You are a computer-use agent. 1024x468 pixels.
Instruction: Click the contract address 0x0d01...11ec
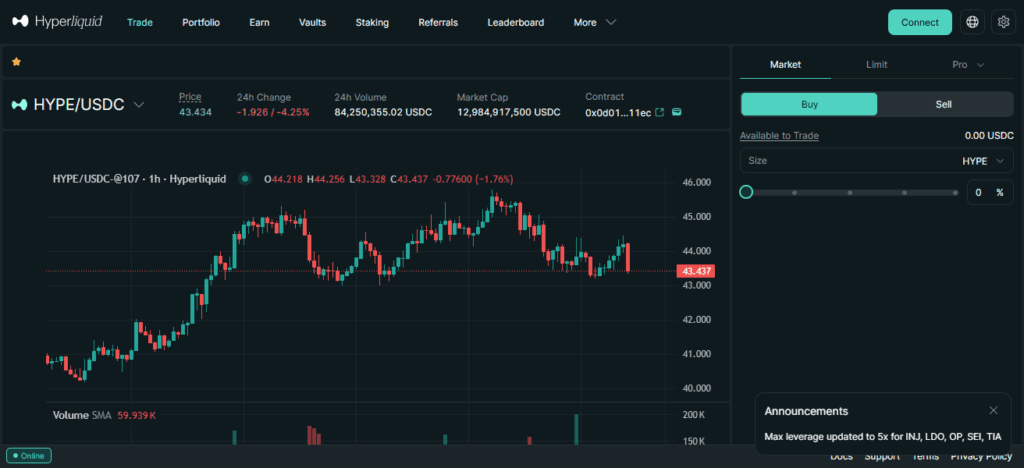tap(618, 112)
